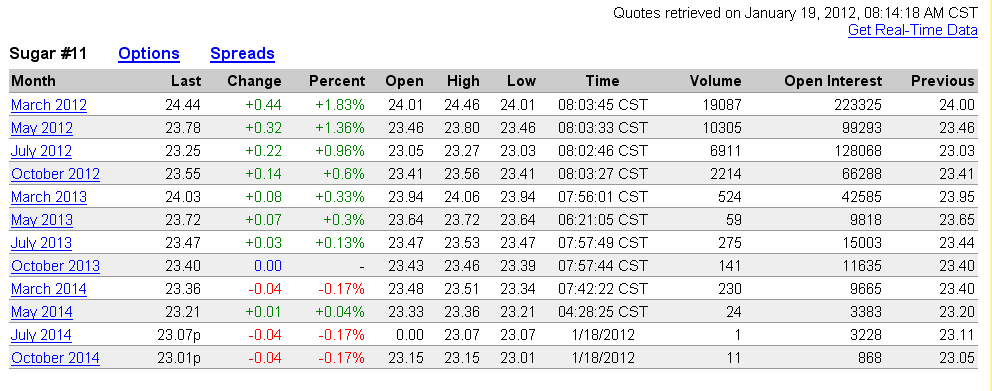This screenshot has height=391, width=992.
Task: Open the Sugar #11 Spreads link
Action: (x=242, y=54)
